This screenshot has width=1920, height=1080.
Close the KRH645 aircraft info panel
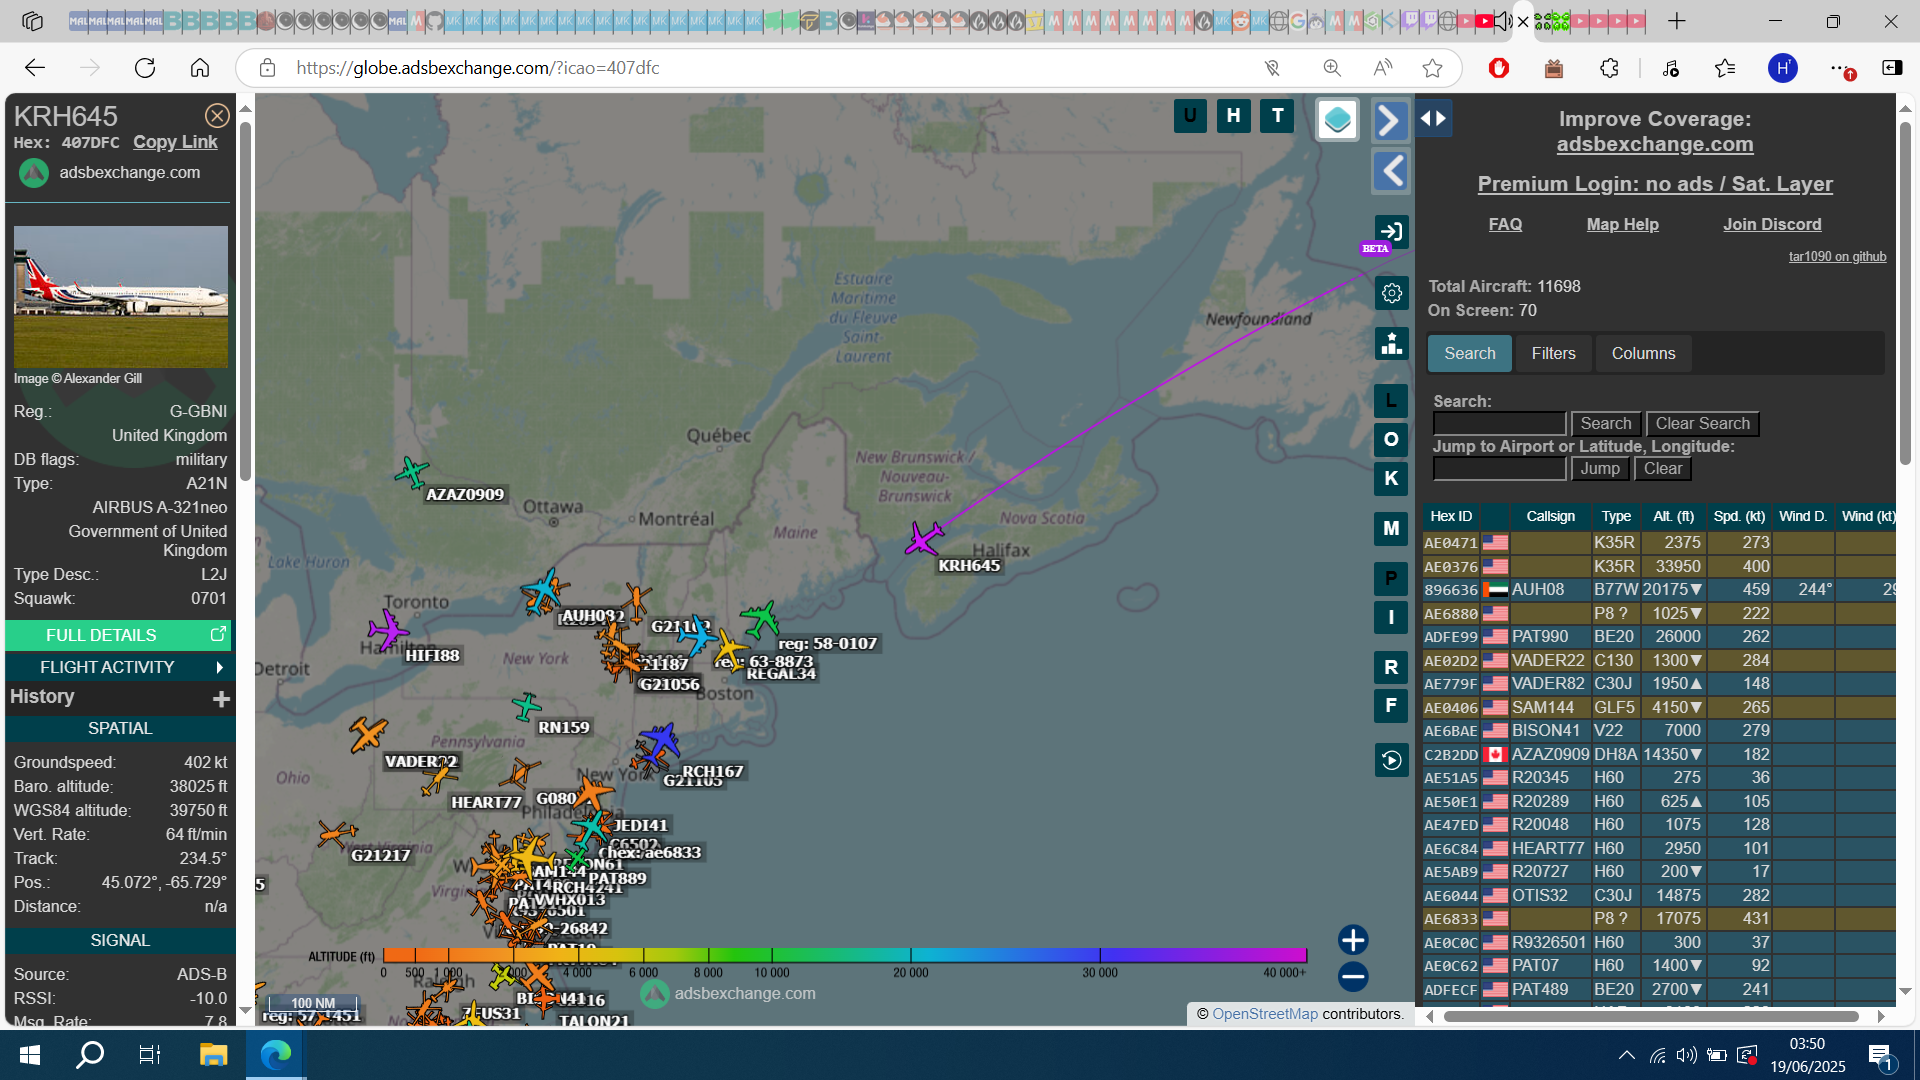217,116
